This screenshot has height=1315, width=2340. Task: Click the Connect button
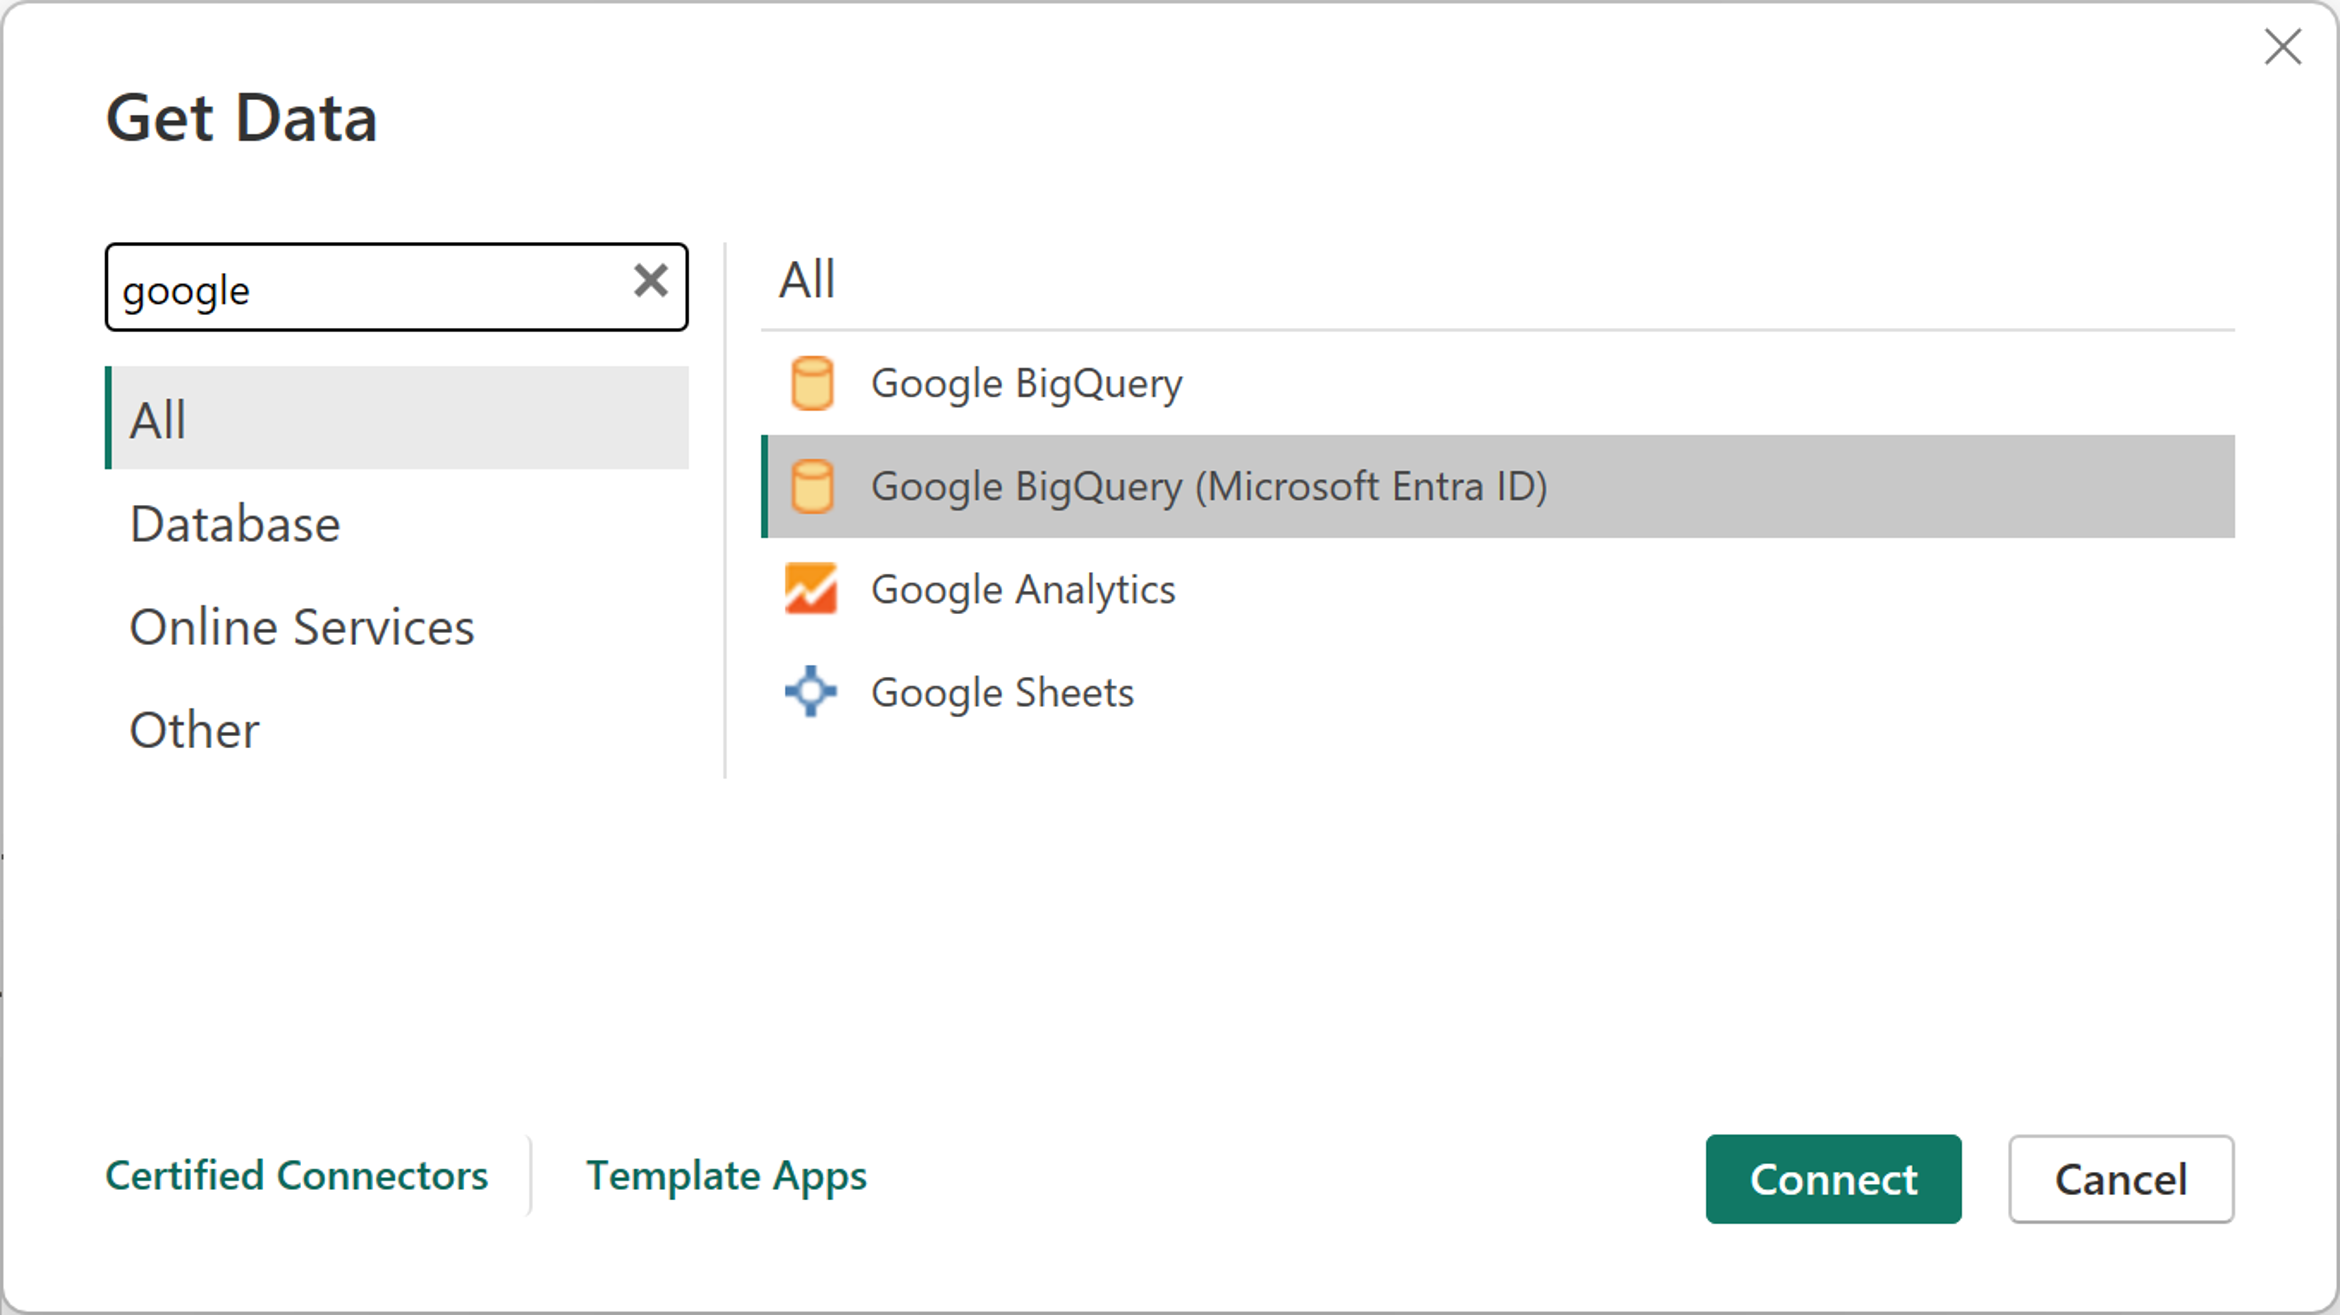(x=1834, y=1178)
